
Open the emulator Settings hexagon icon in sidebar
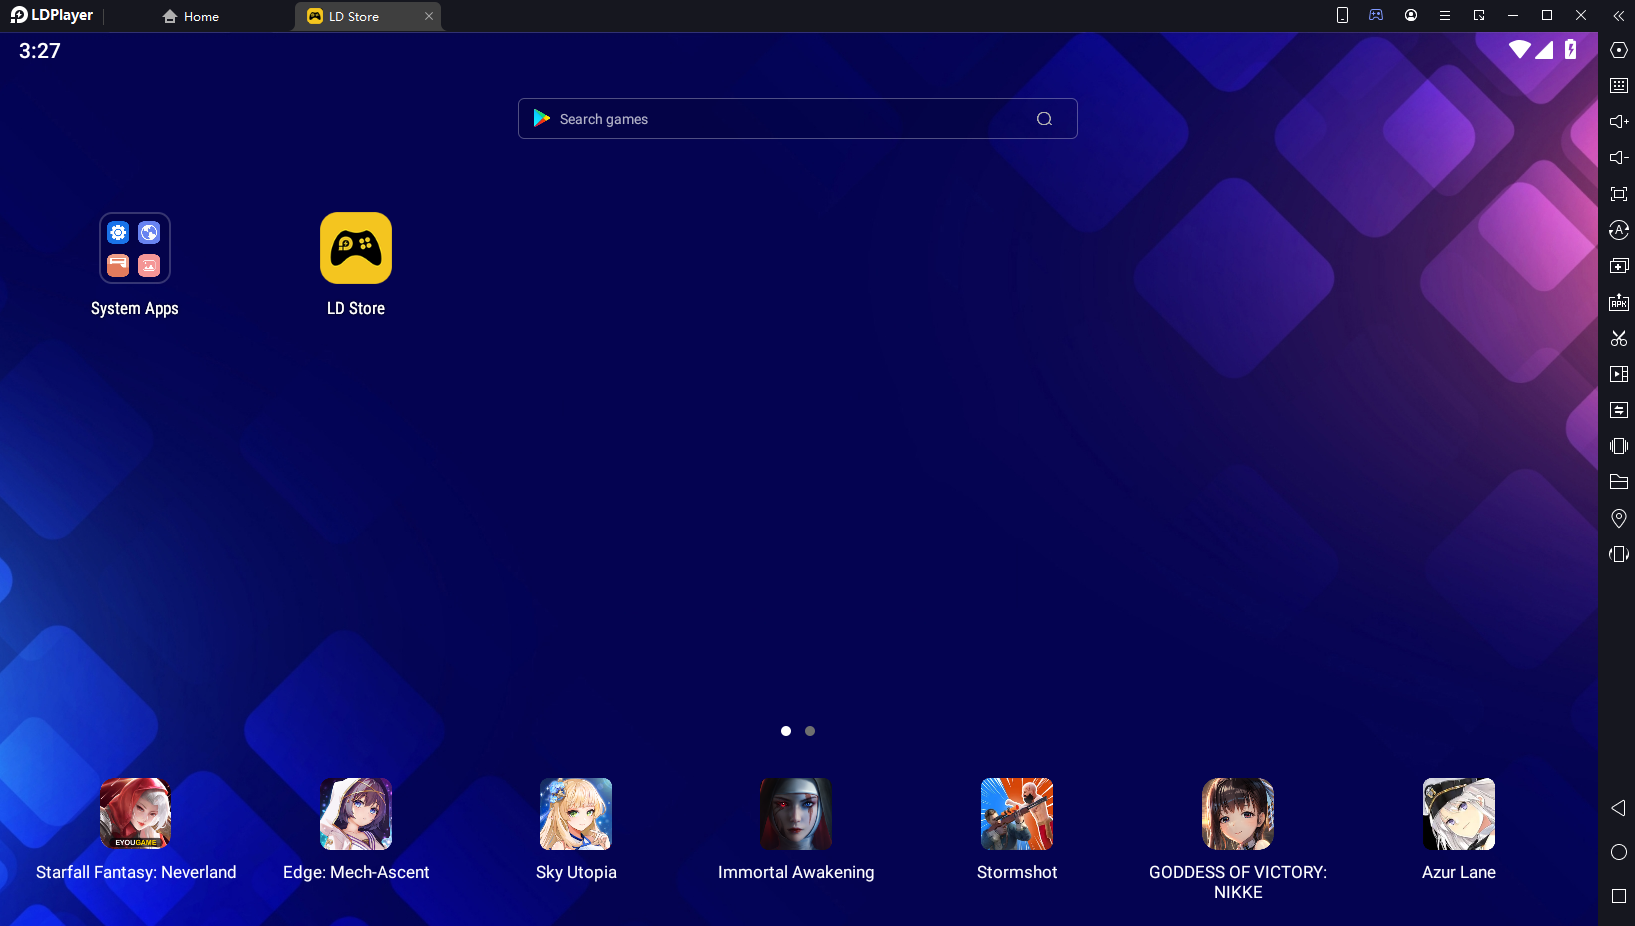[1619, 50]
